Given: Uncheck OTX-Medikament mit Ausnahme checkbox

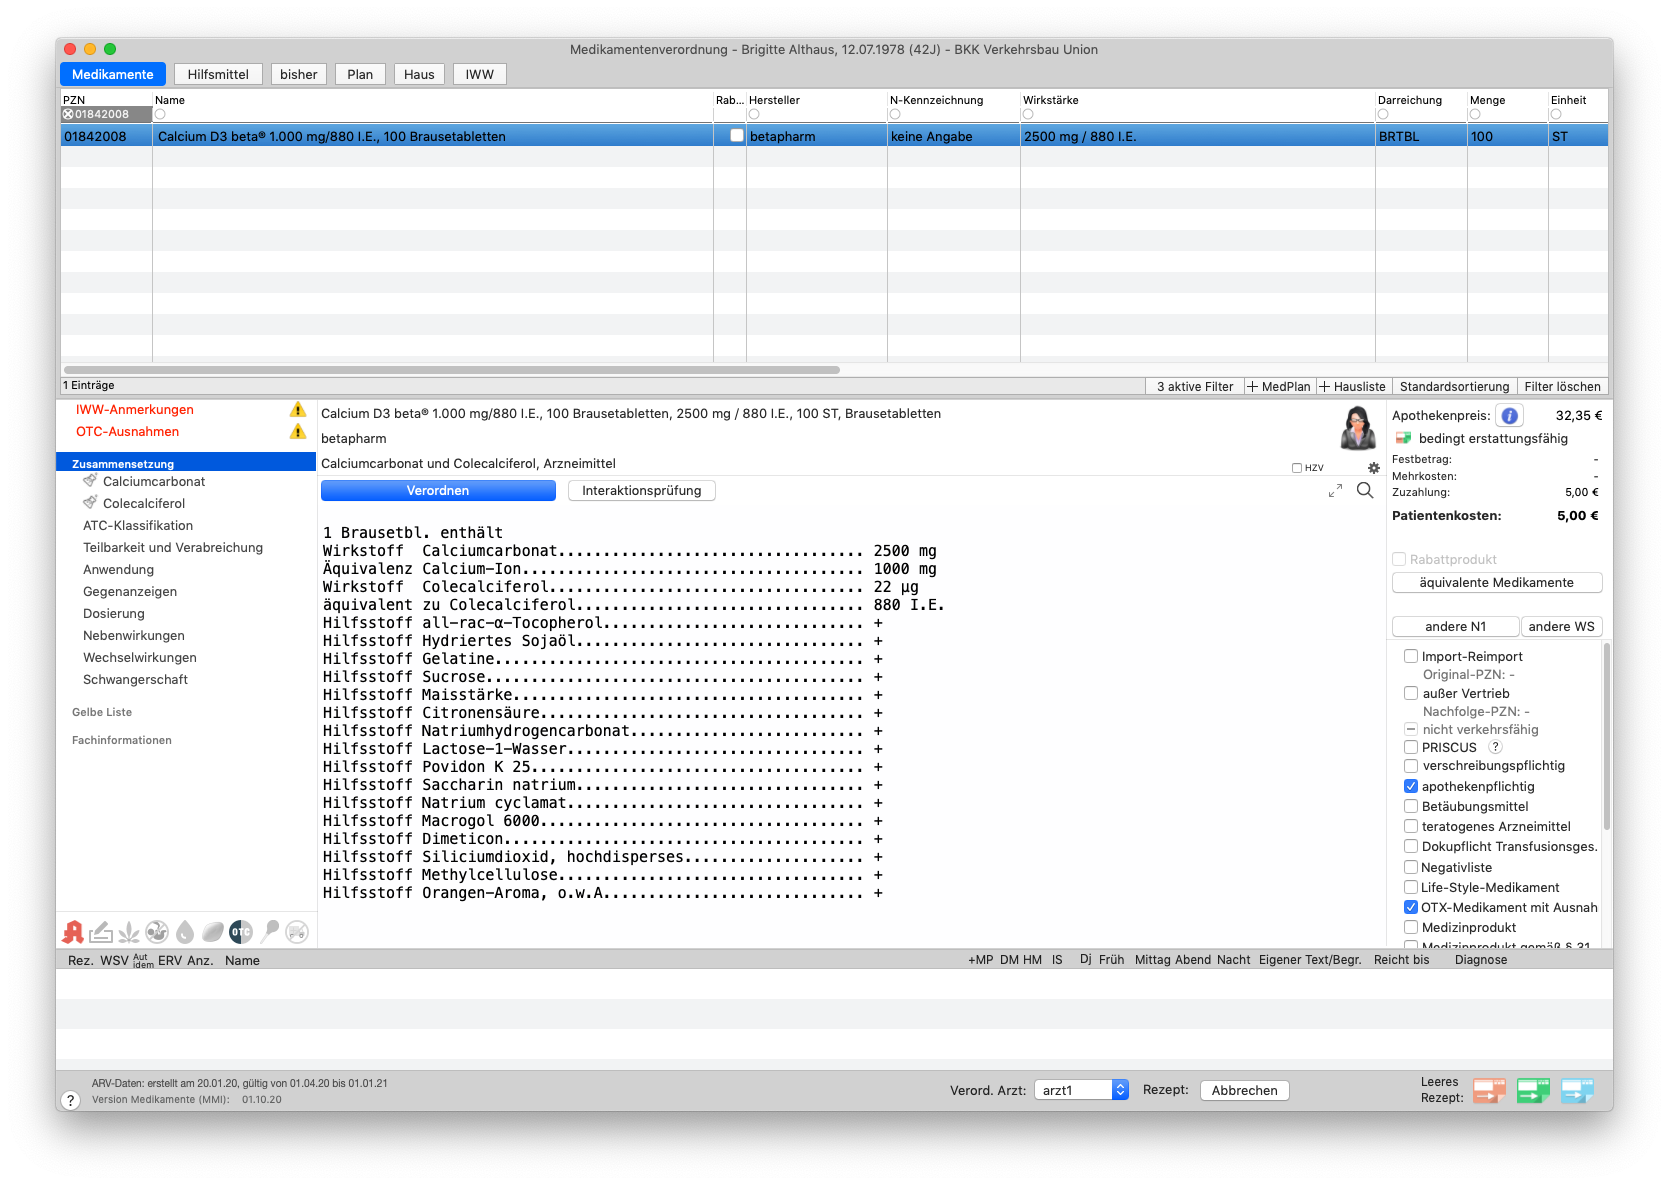Looking at the screenshot, I should pos(1411,907).
